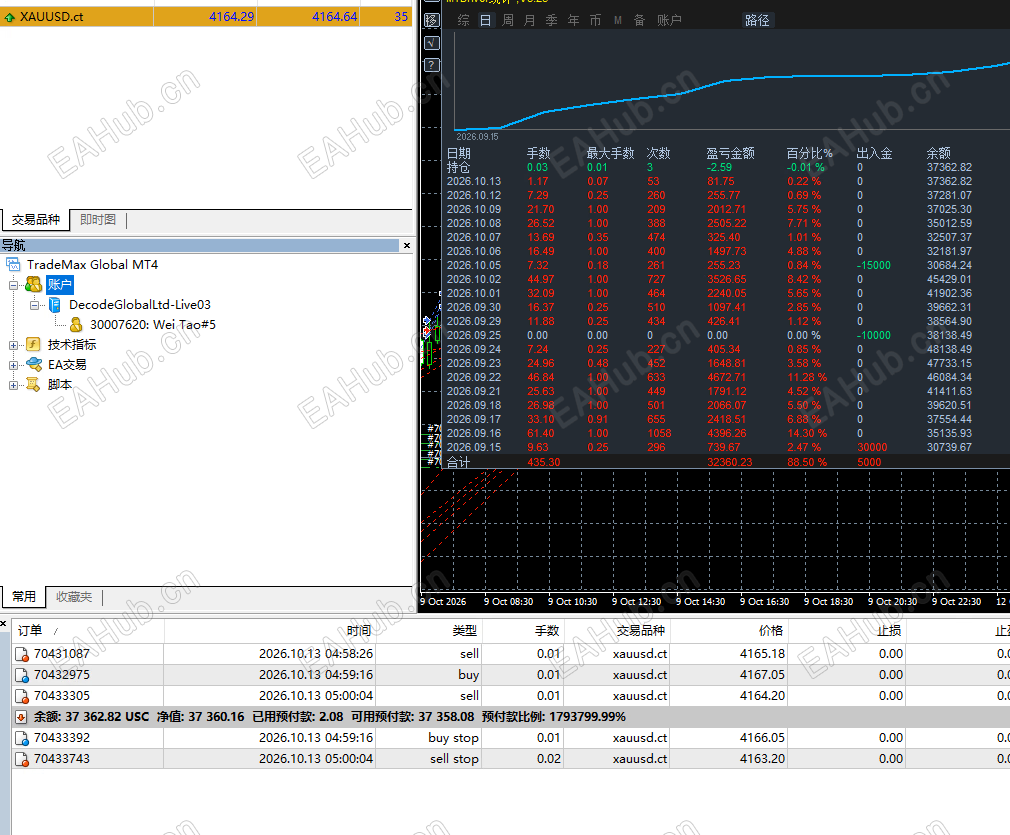Click the EA交易 expert advisor hat icon
The width and height of the screenshot is (1010, 835).
pyautogui.click(x=33, y=365)
